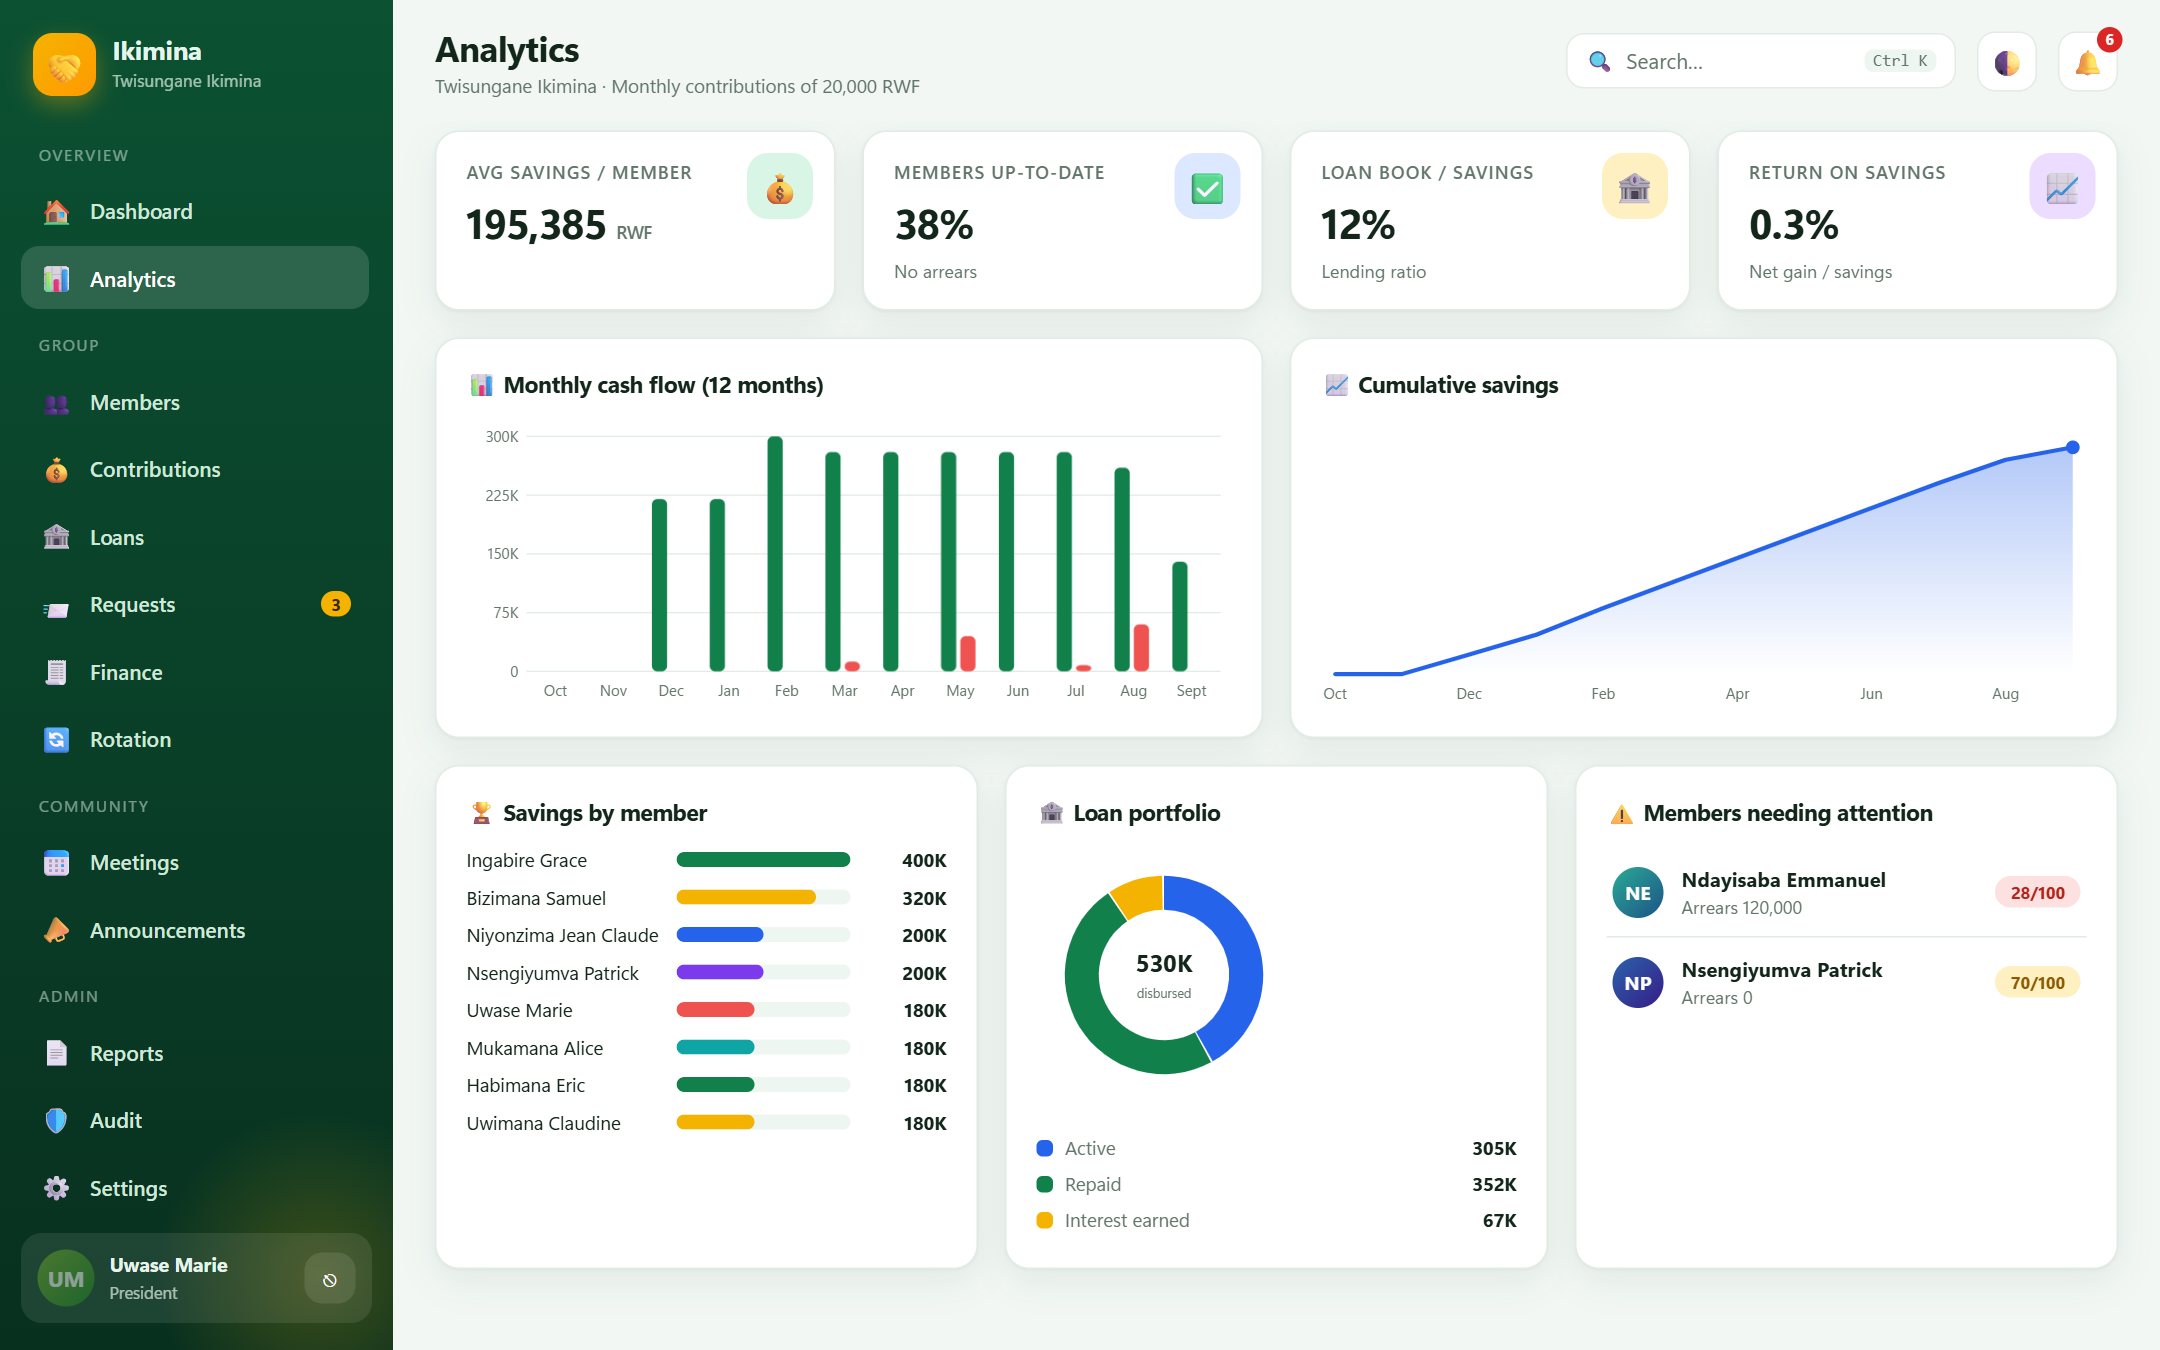Click the Ikimina handshake logo

click(64, 64)
